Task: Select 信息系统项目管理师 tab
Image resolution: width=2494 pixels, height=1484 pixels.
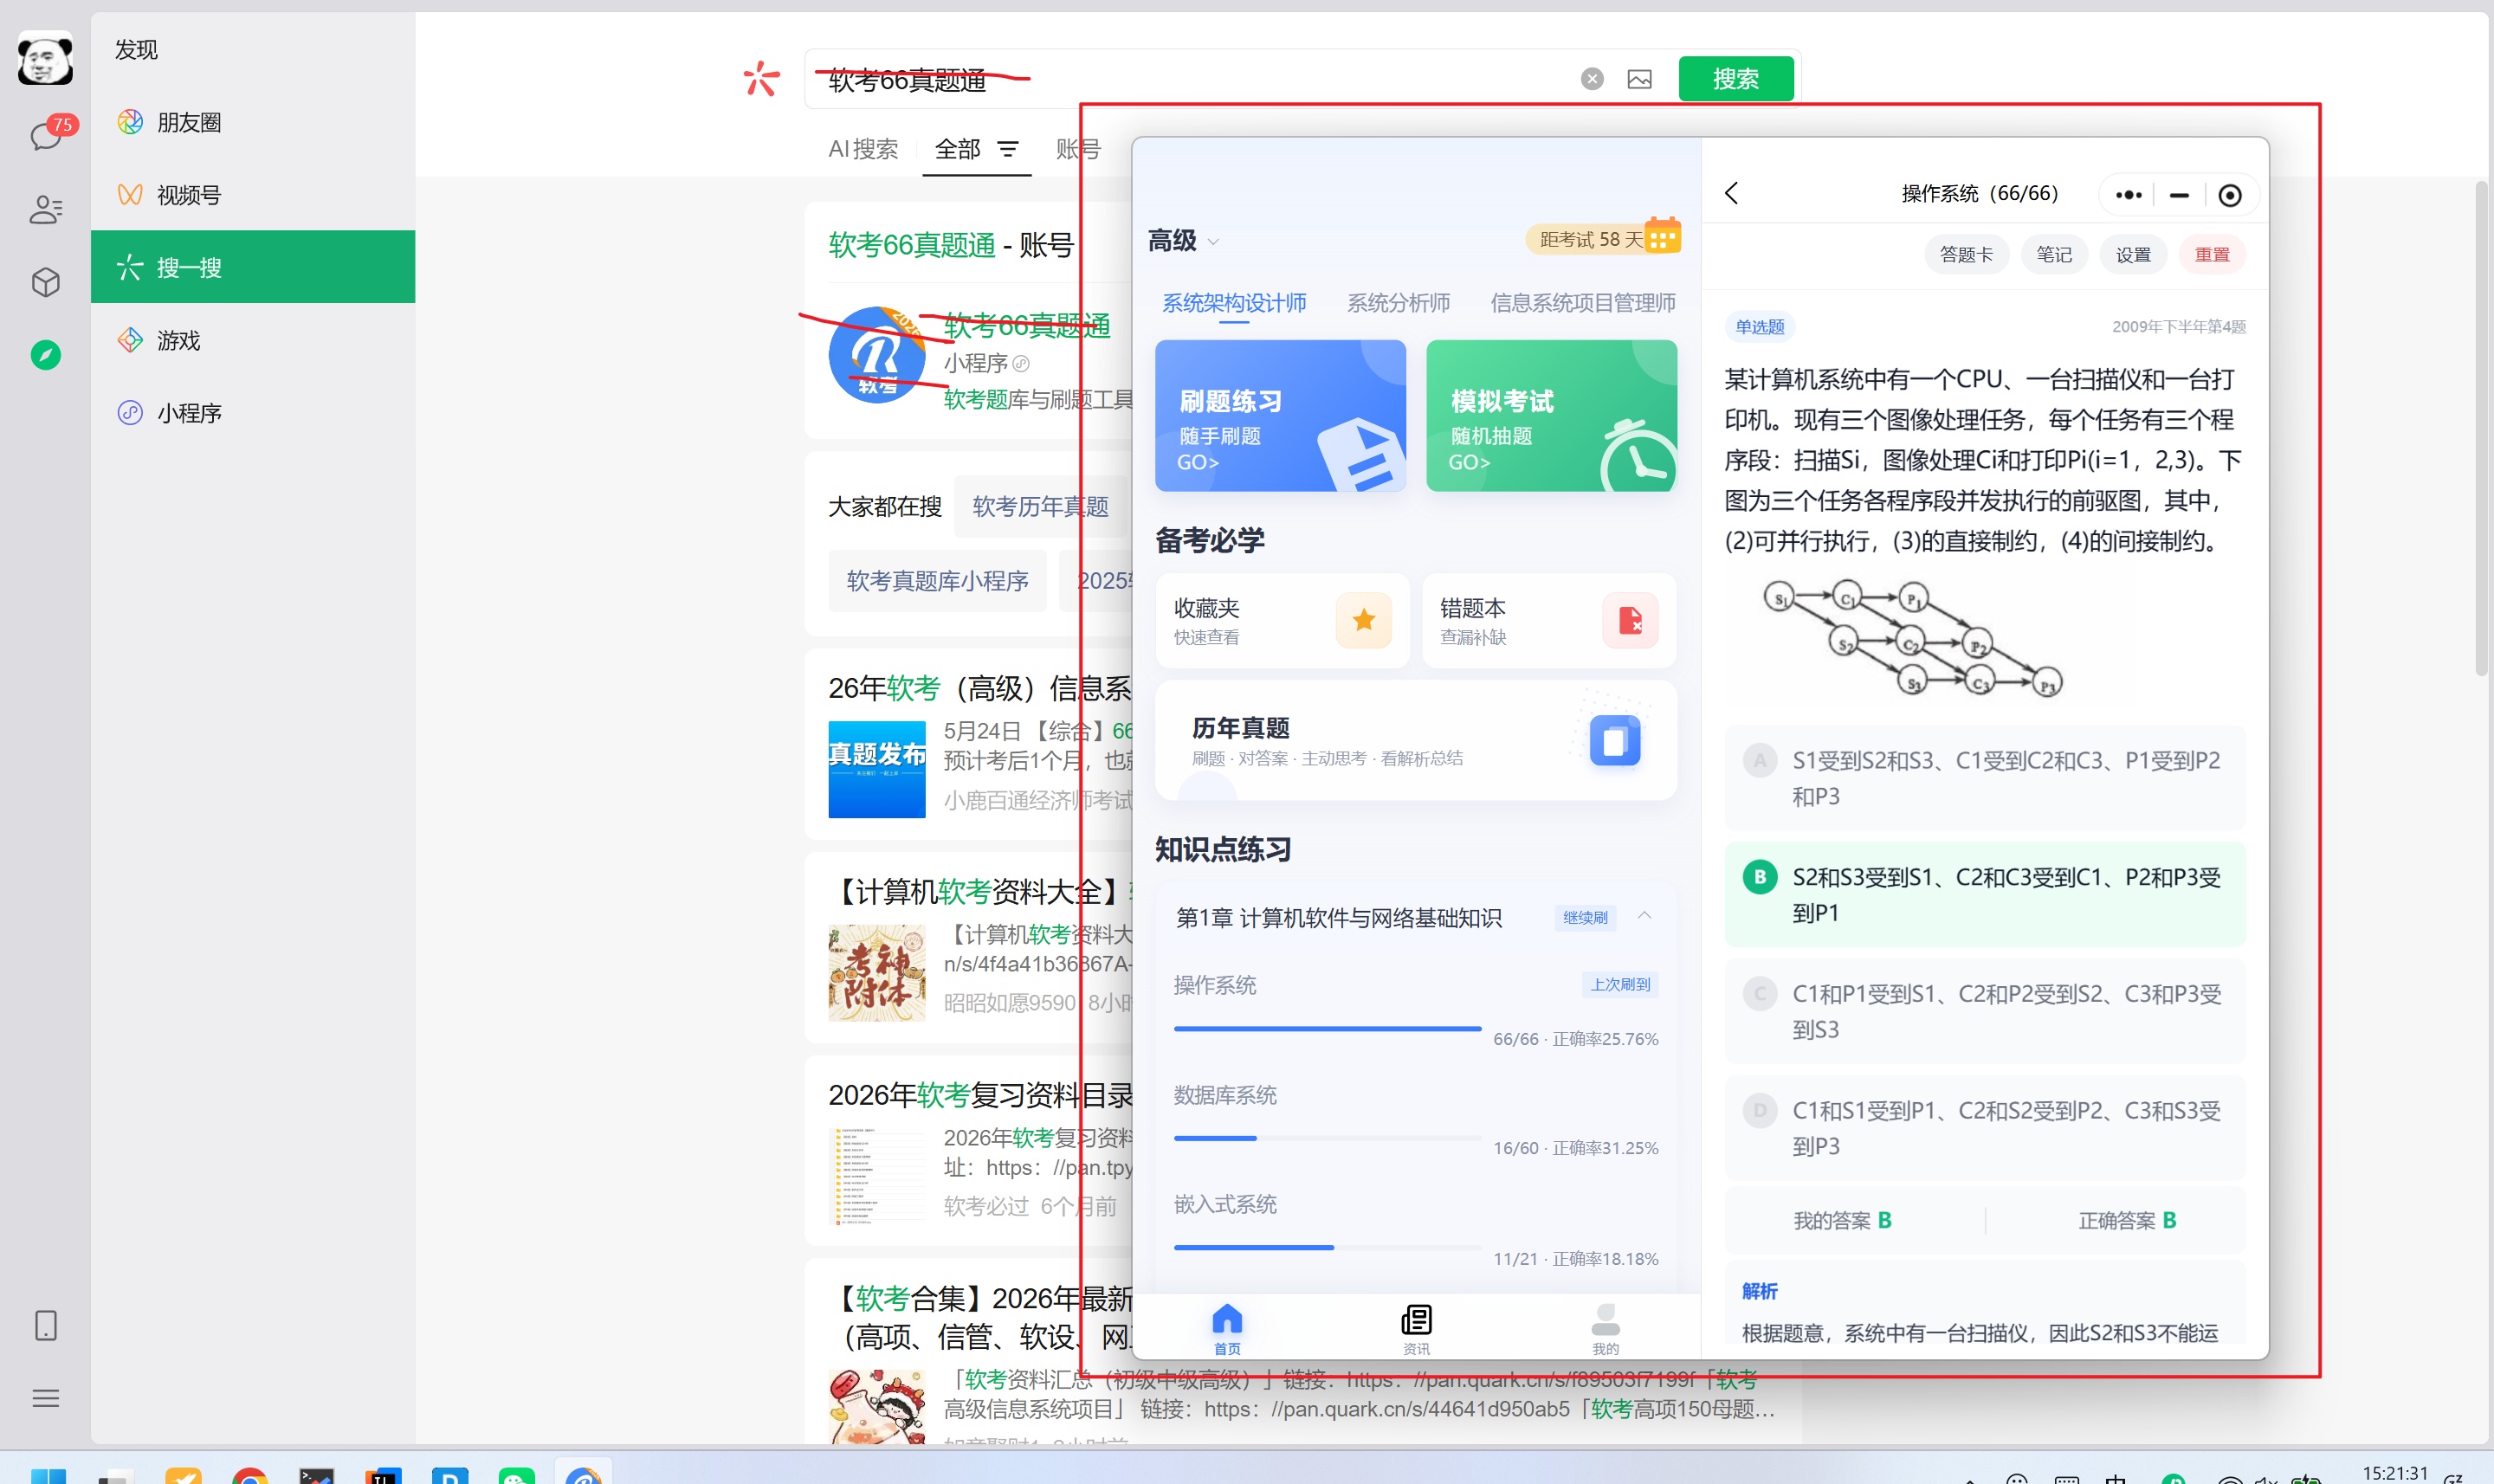Action: [1582, 303]
